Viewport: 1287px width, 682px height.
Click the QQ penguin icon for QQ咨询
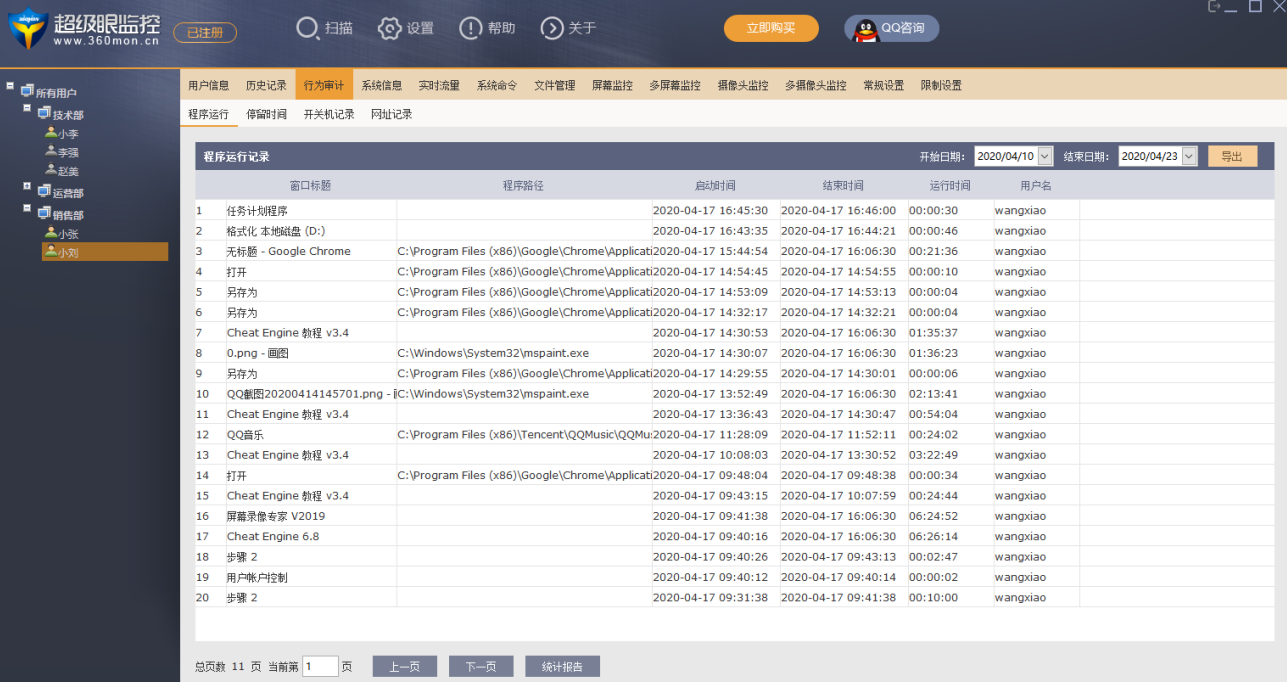[865, 29]
